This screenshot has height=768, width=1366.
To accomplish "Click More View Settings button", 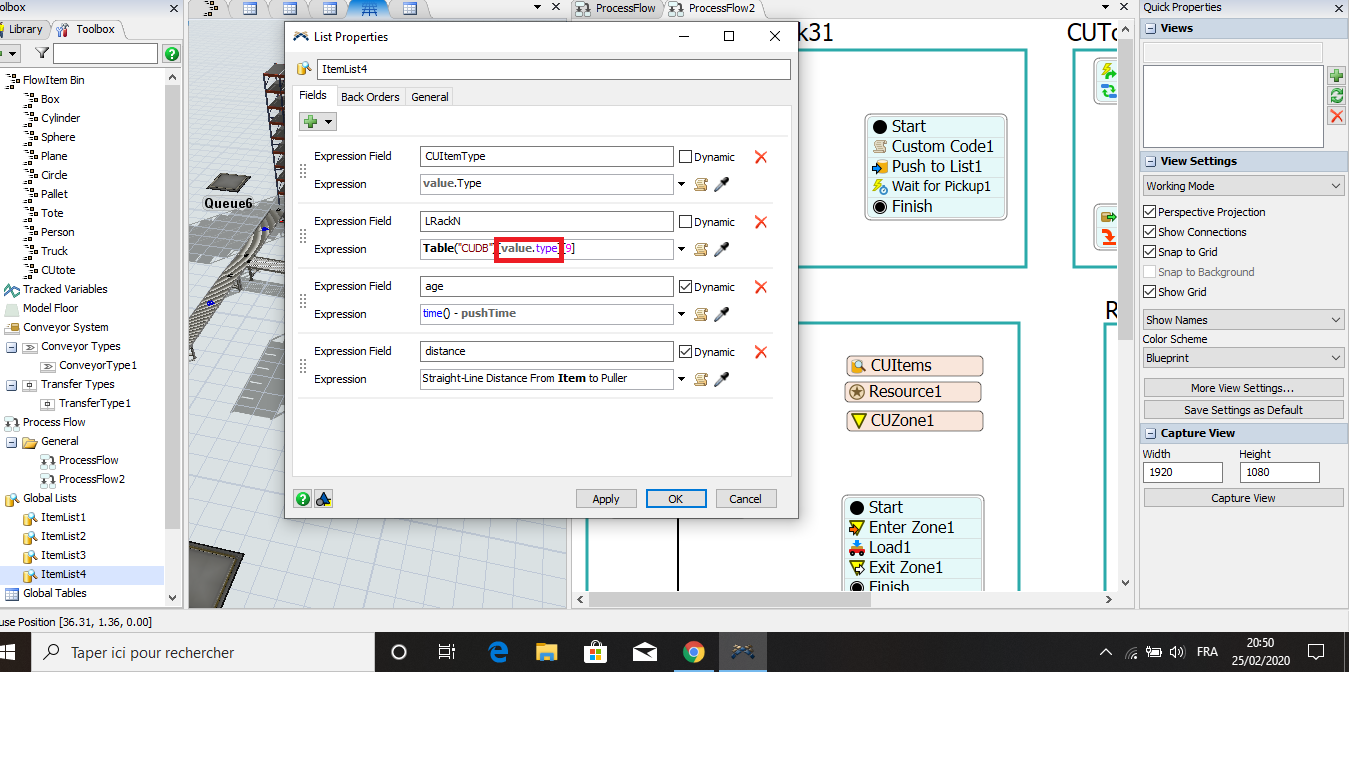I will [x=1243, y=388].
